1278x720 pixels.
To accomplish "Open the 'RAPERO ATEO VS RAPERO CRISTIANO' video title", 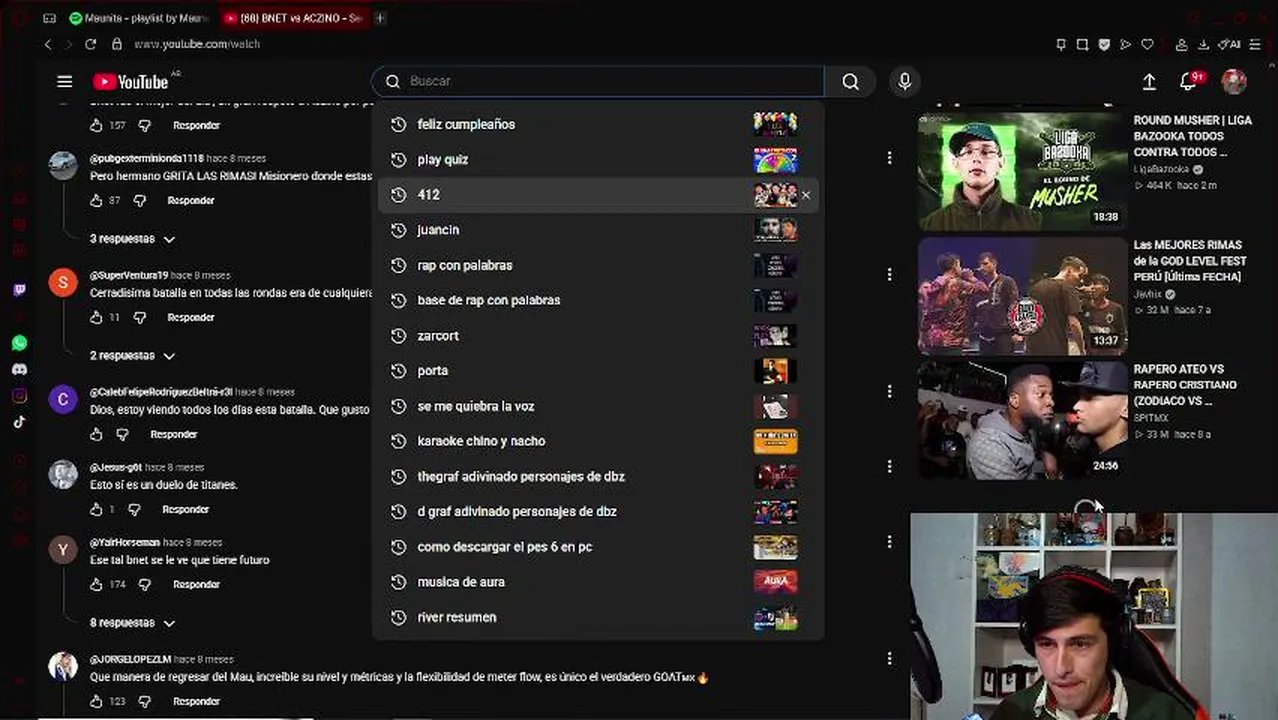I will coord(1185,385).
